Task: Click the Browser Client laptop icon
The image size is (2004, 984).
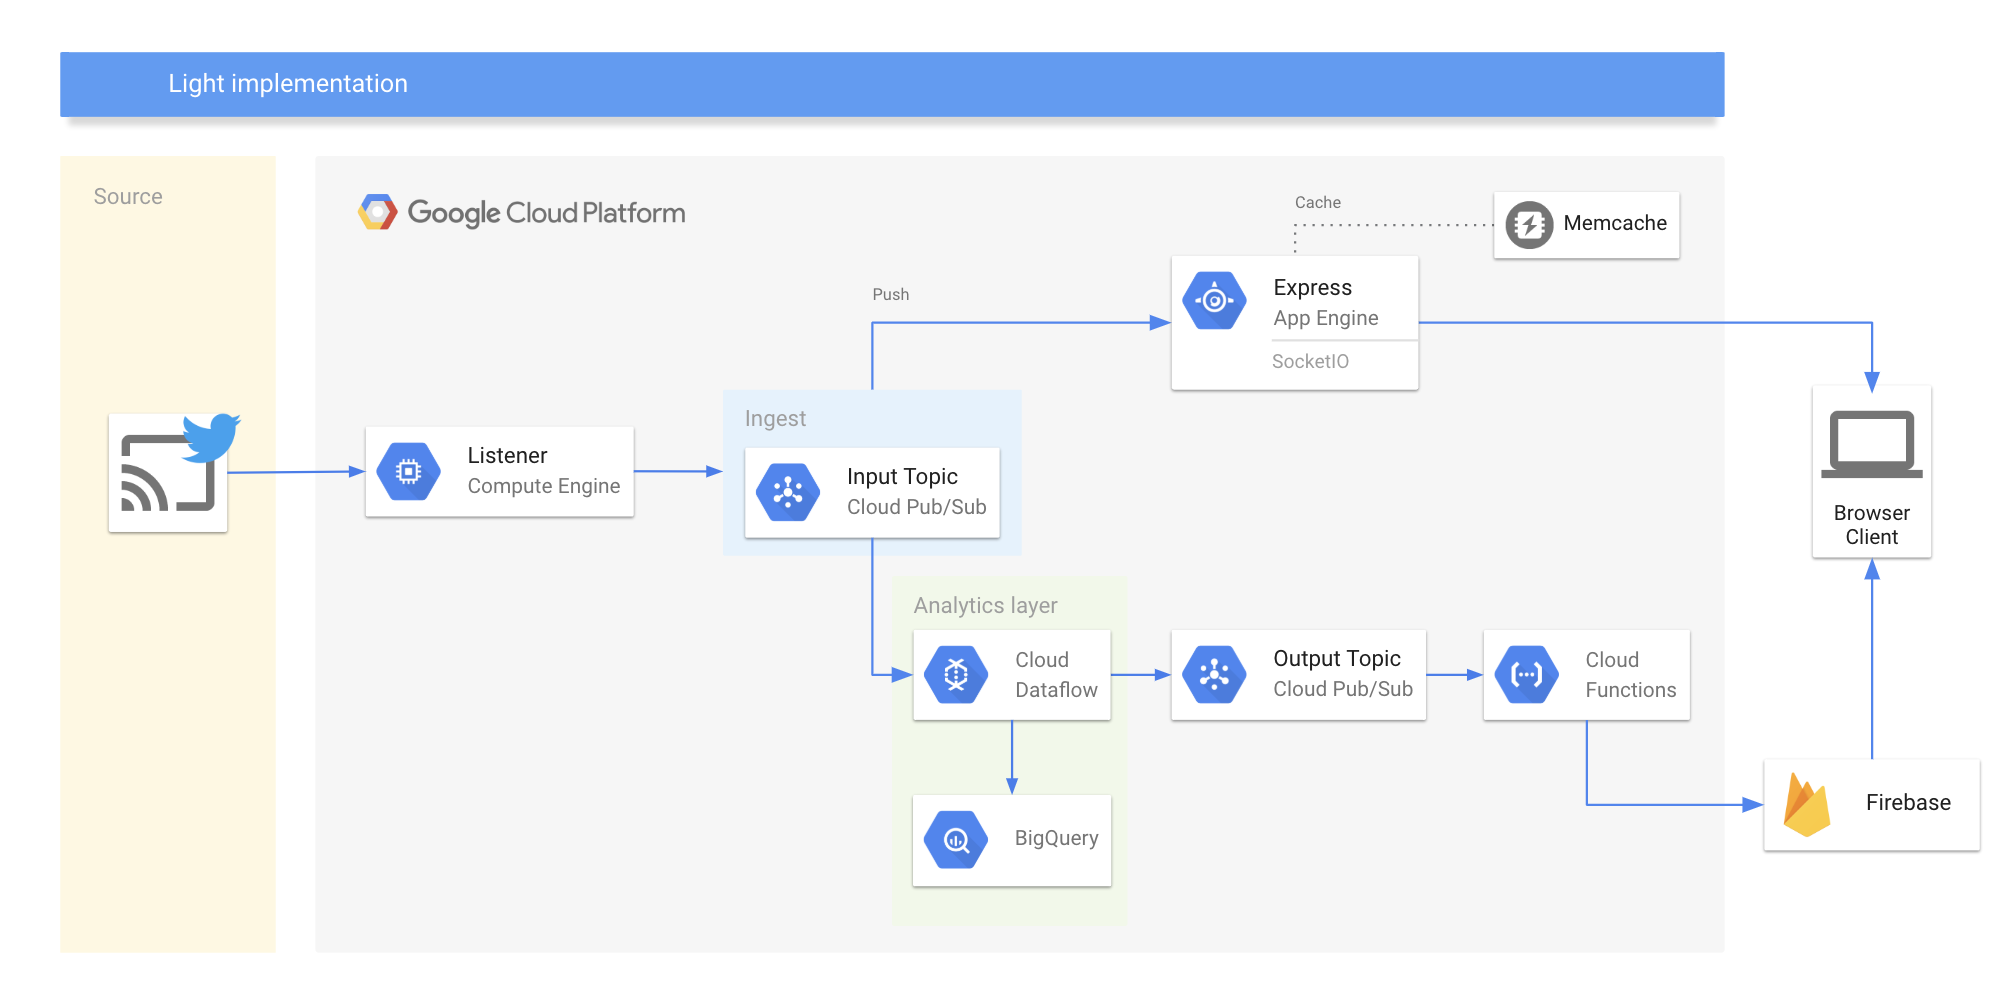Action: tap(1872, 444)
